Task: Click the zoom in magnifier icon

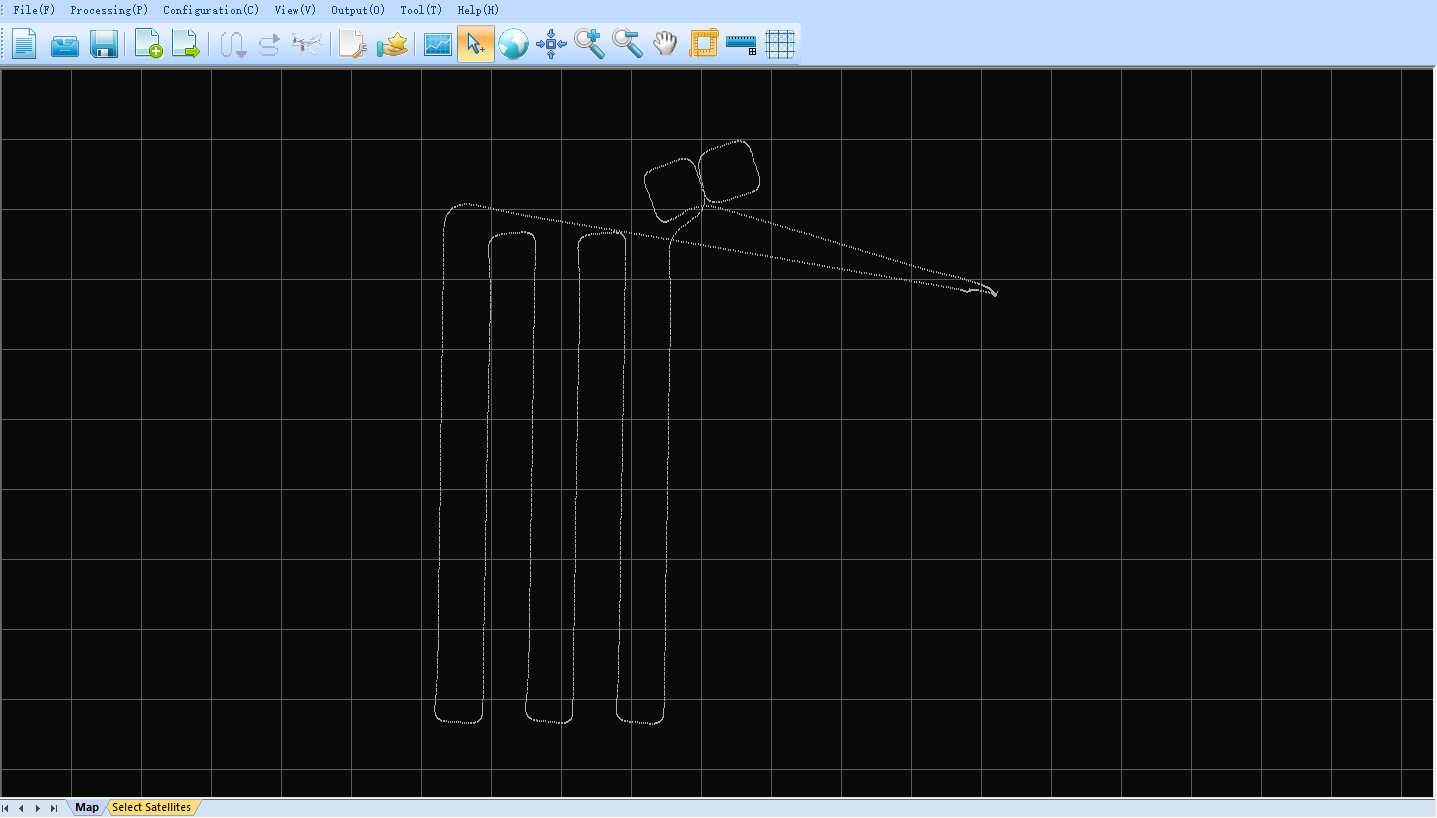Action: pos(590,44)
